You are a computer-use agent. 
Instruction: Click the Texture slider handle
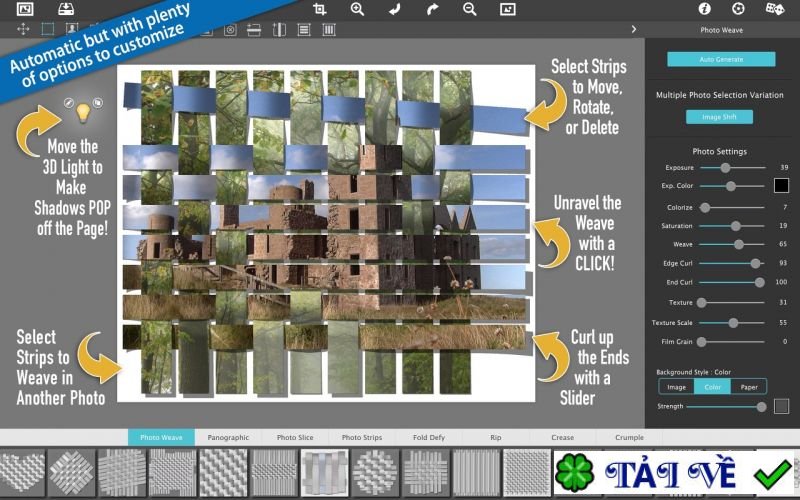(702, 303)
